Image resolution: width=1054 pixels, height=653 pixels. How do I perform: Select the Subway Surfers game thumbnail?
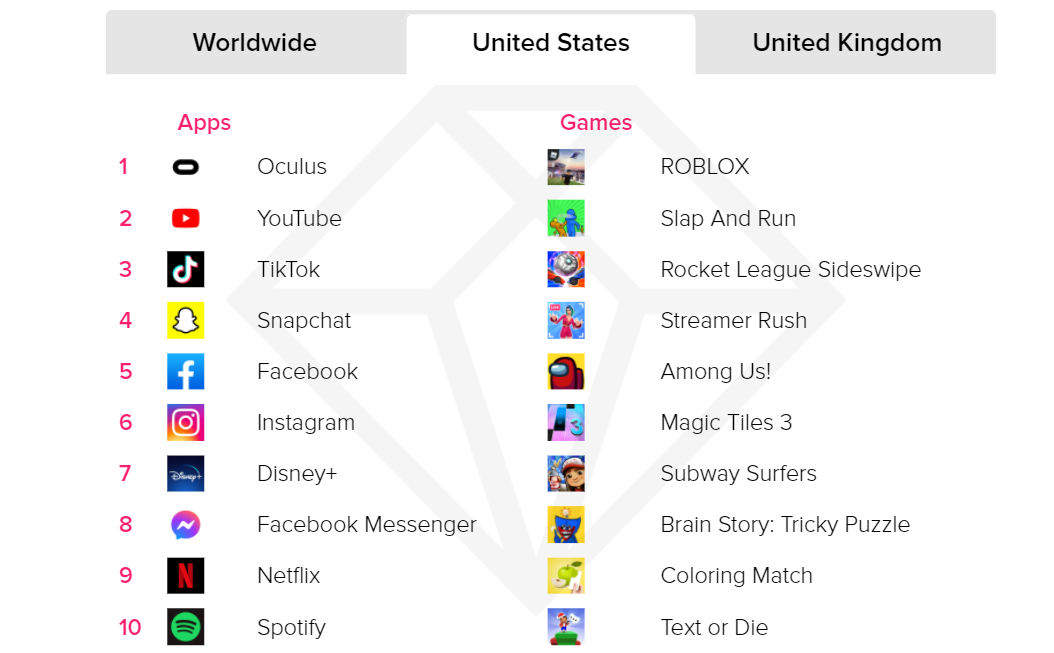pyautogui.click(x=566, y=473)
